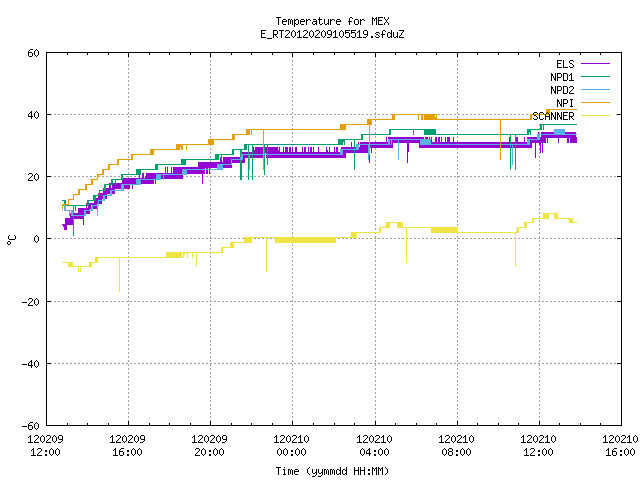Click the NPI legend label

565,103
